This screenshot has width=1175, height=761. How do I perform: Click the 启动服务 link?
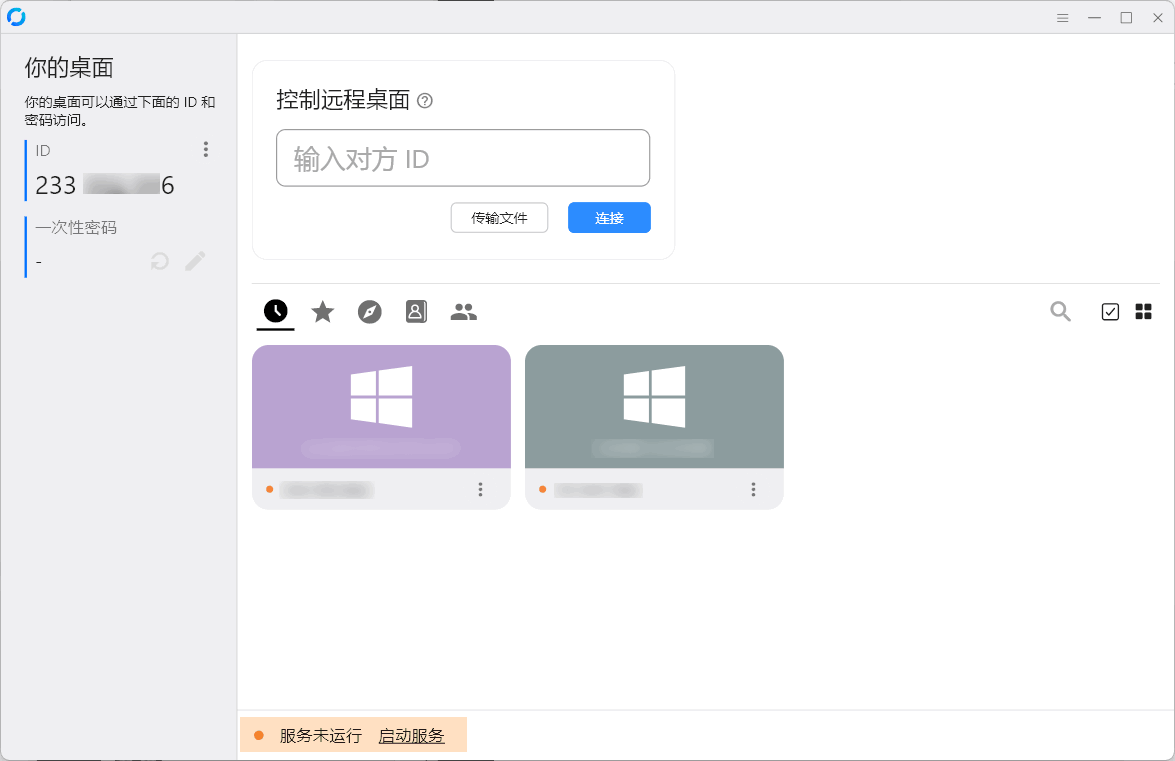pyautogui.click(x=411, y=736)
